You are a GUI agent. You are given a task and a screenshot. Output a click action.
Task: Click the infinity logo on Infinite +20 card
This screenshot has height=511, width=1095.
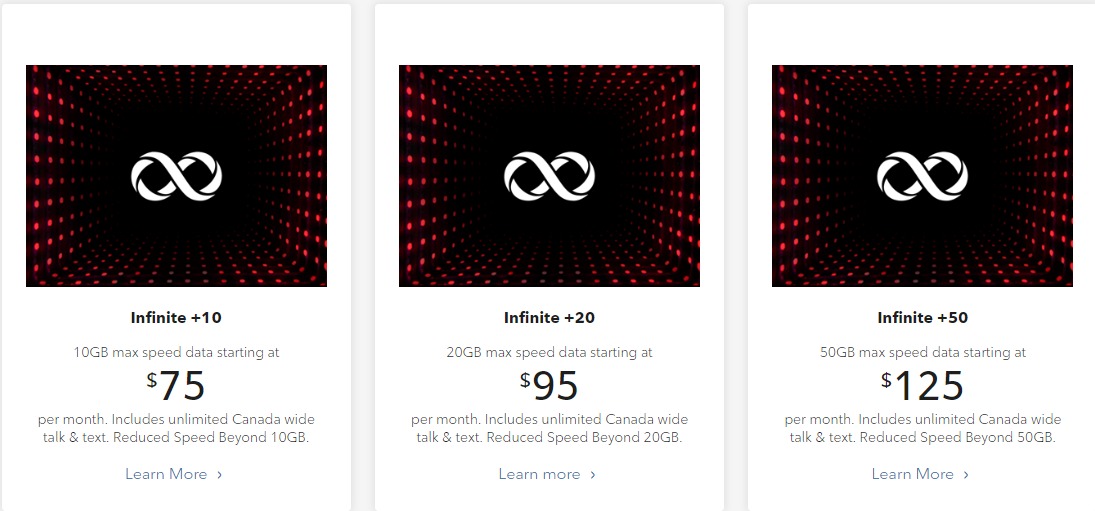coord(550,177)
